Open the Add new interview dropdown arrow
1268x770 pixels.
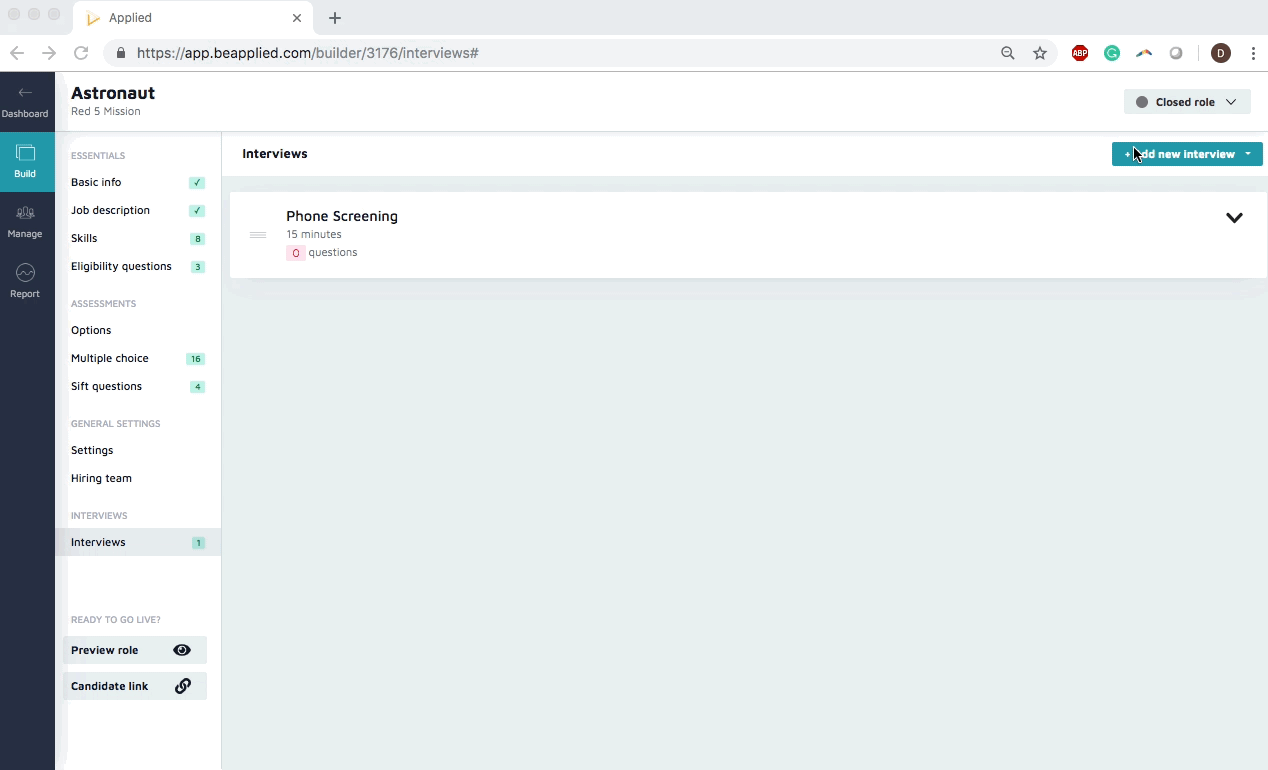(x=1248, y=154)
